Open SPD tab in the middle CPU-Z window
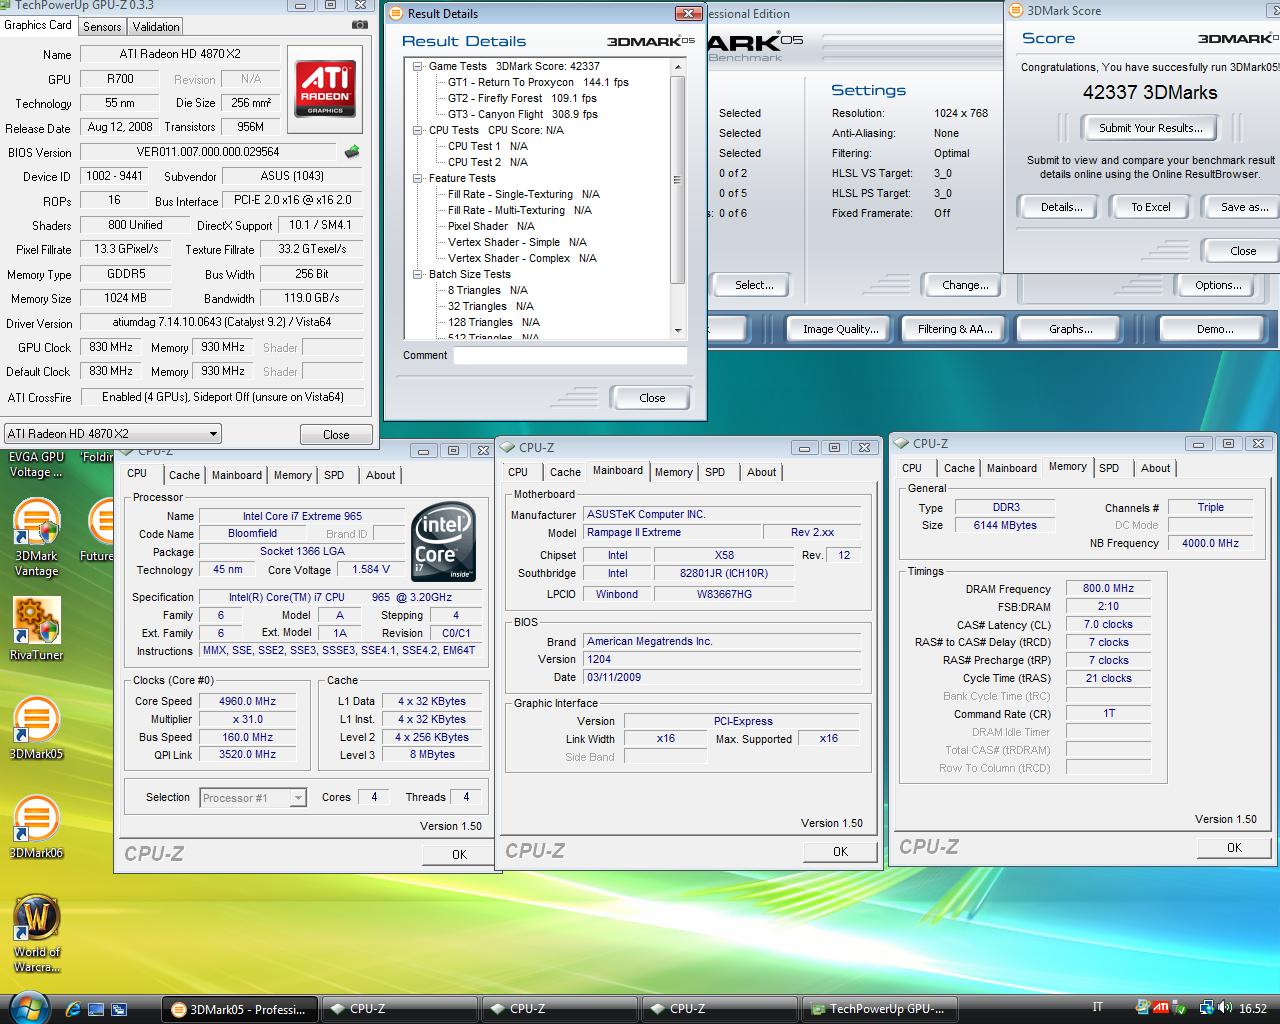 coord(715,472)
